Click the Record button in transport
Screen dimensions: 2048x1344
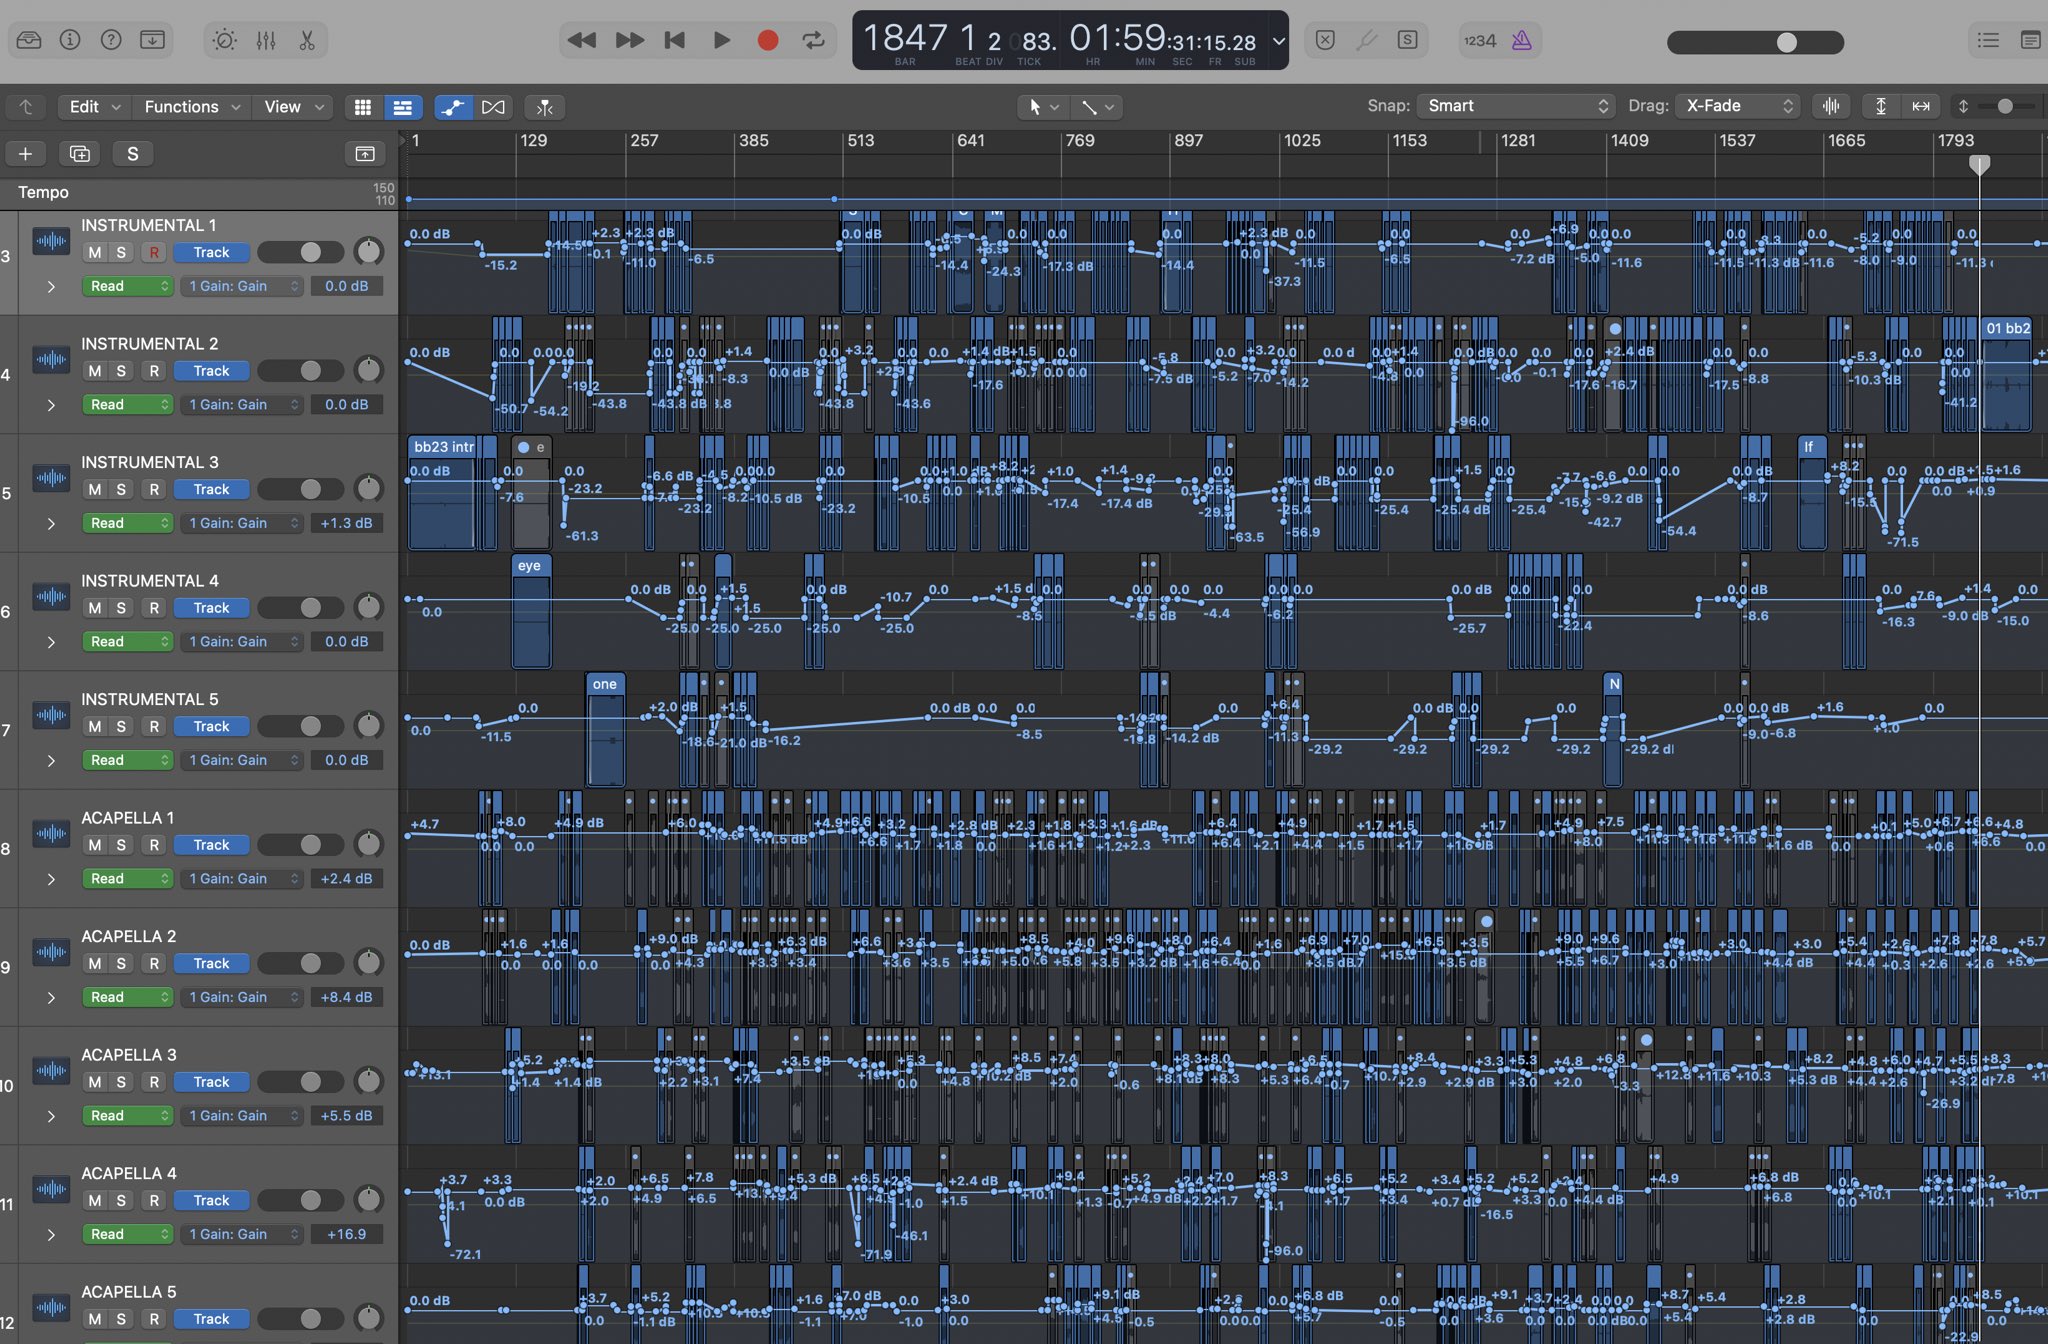(x=767, y=40)
